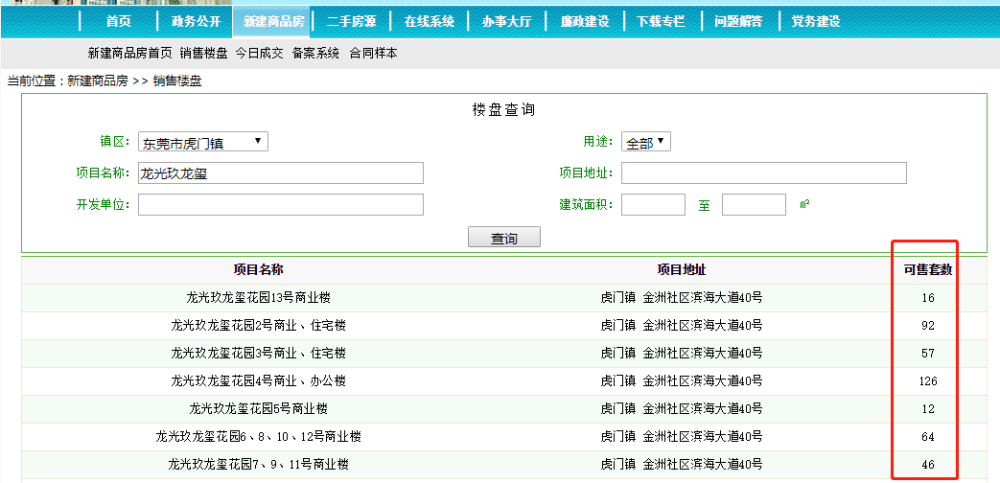The width and height of the screenshot is (1000, 483).
Task: Select 龙光玖龙玺花园4号商业、办公楼 project name
Action: click(x=258, y=381)
